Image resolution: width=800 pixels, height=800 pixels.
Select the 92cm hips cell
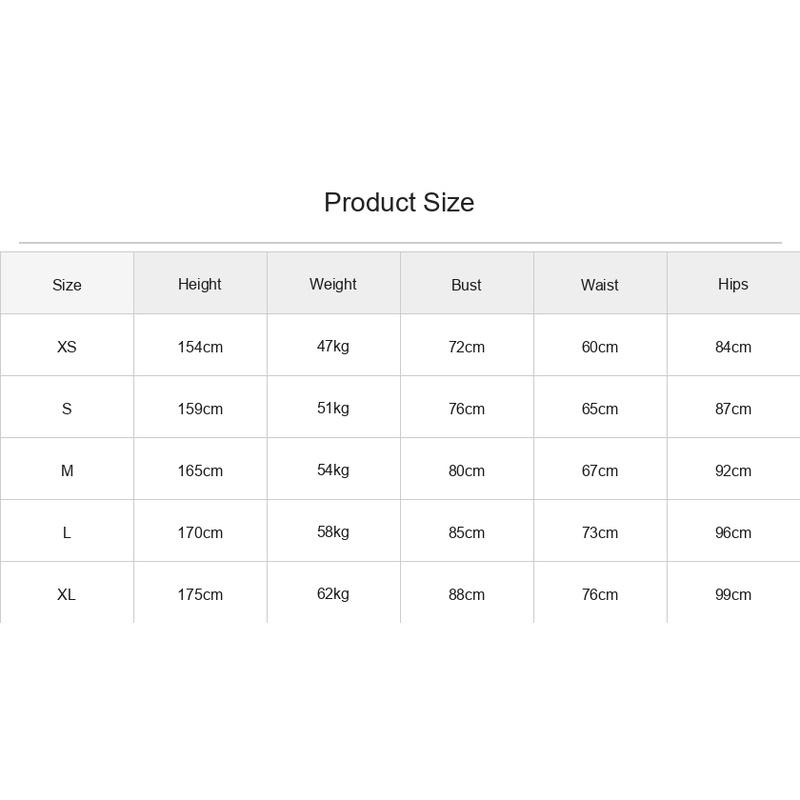tap(733, 470)
